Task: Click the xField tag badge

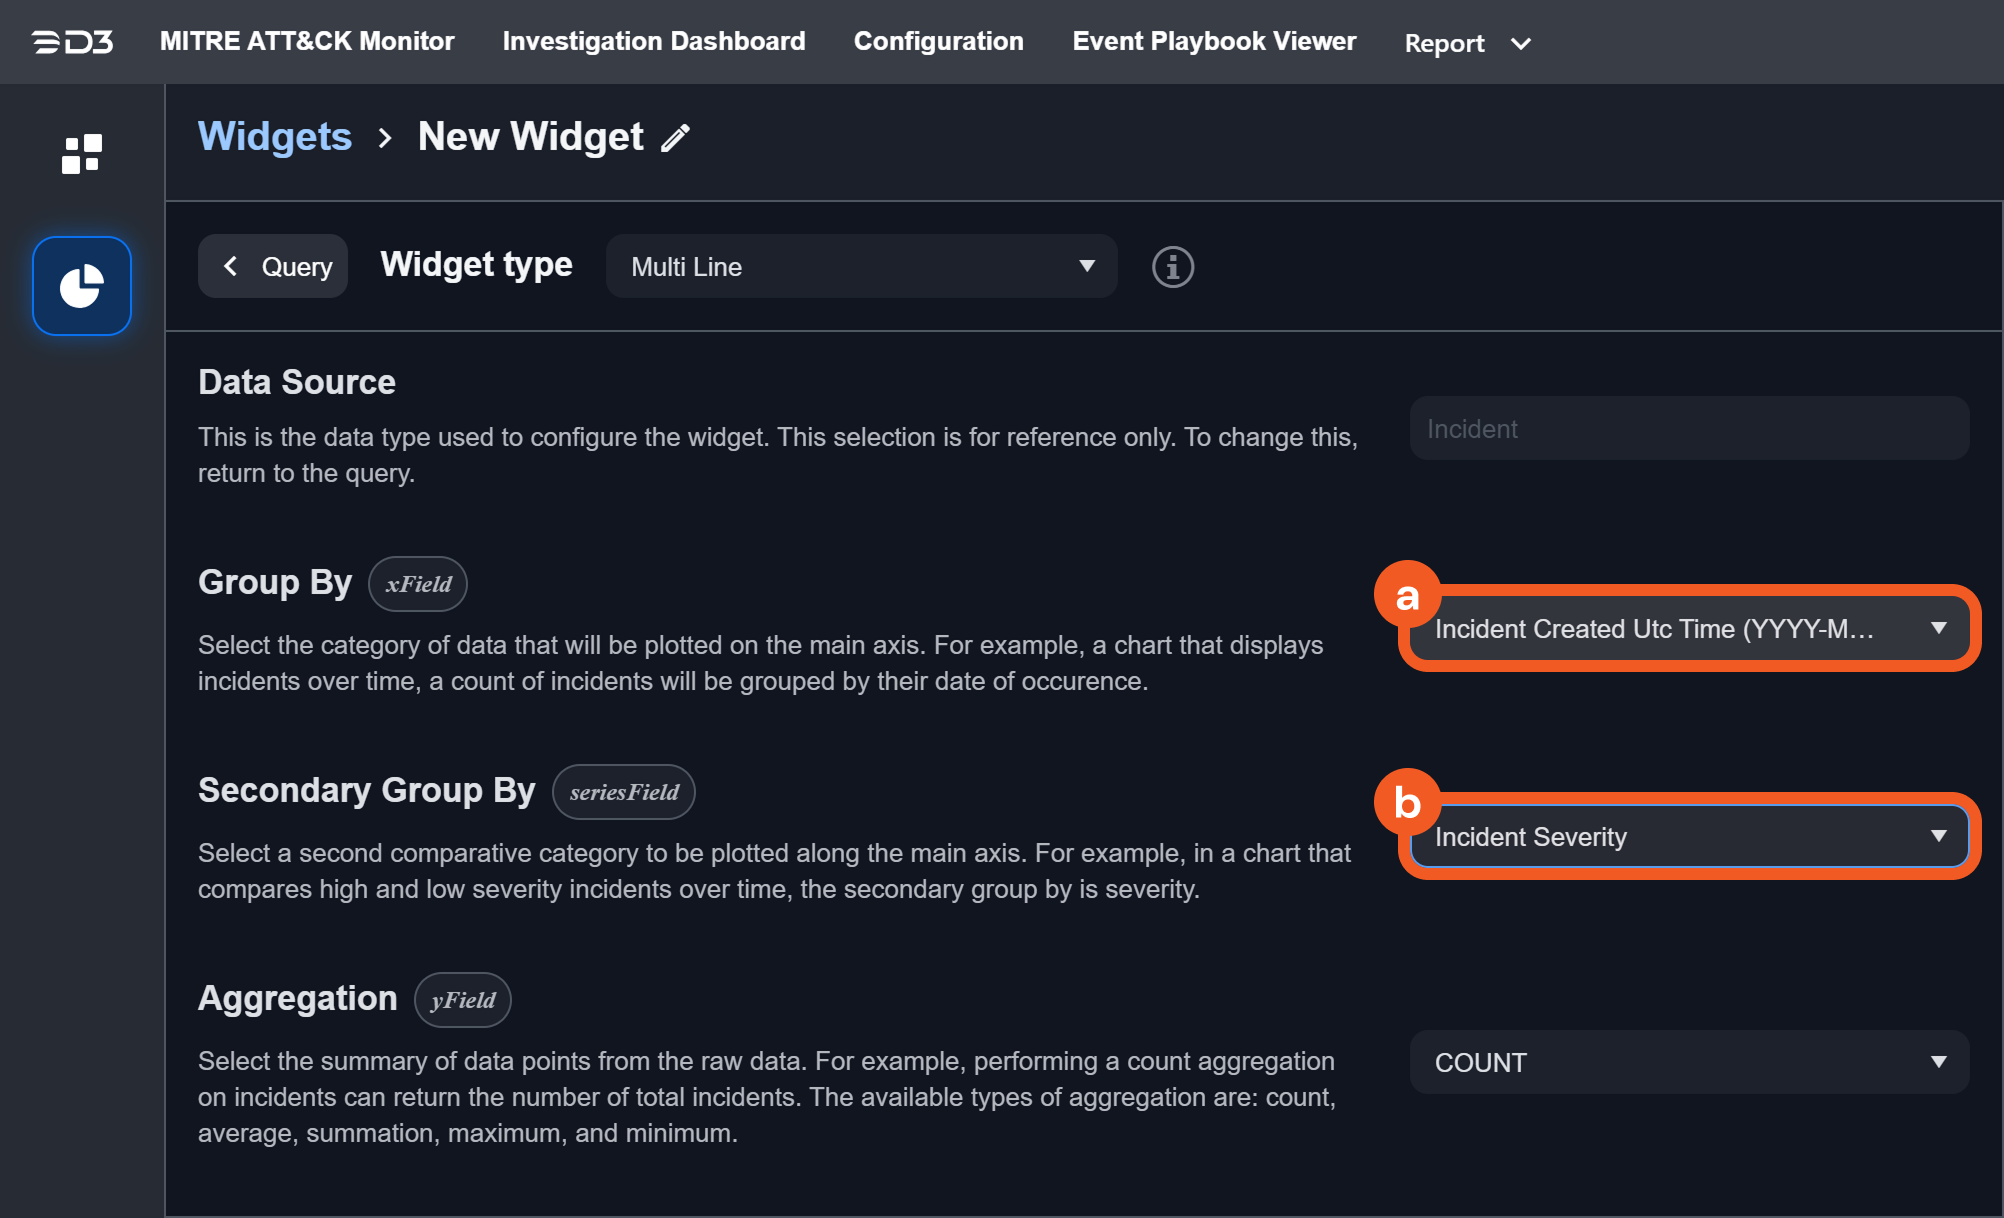Action: [418, 584]
